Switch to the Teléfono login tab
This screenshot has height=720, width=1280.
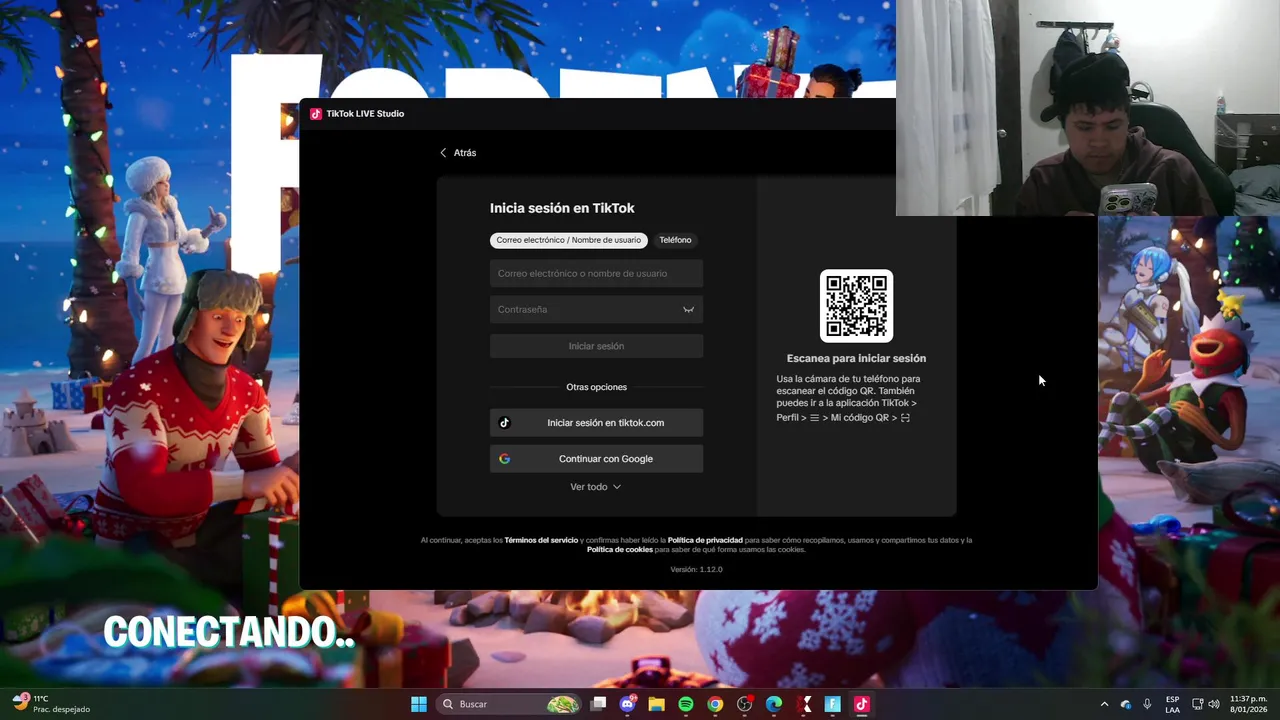coord(675,240)
